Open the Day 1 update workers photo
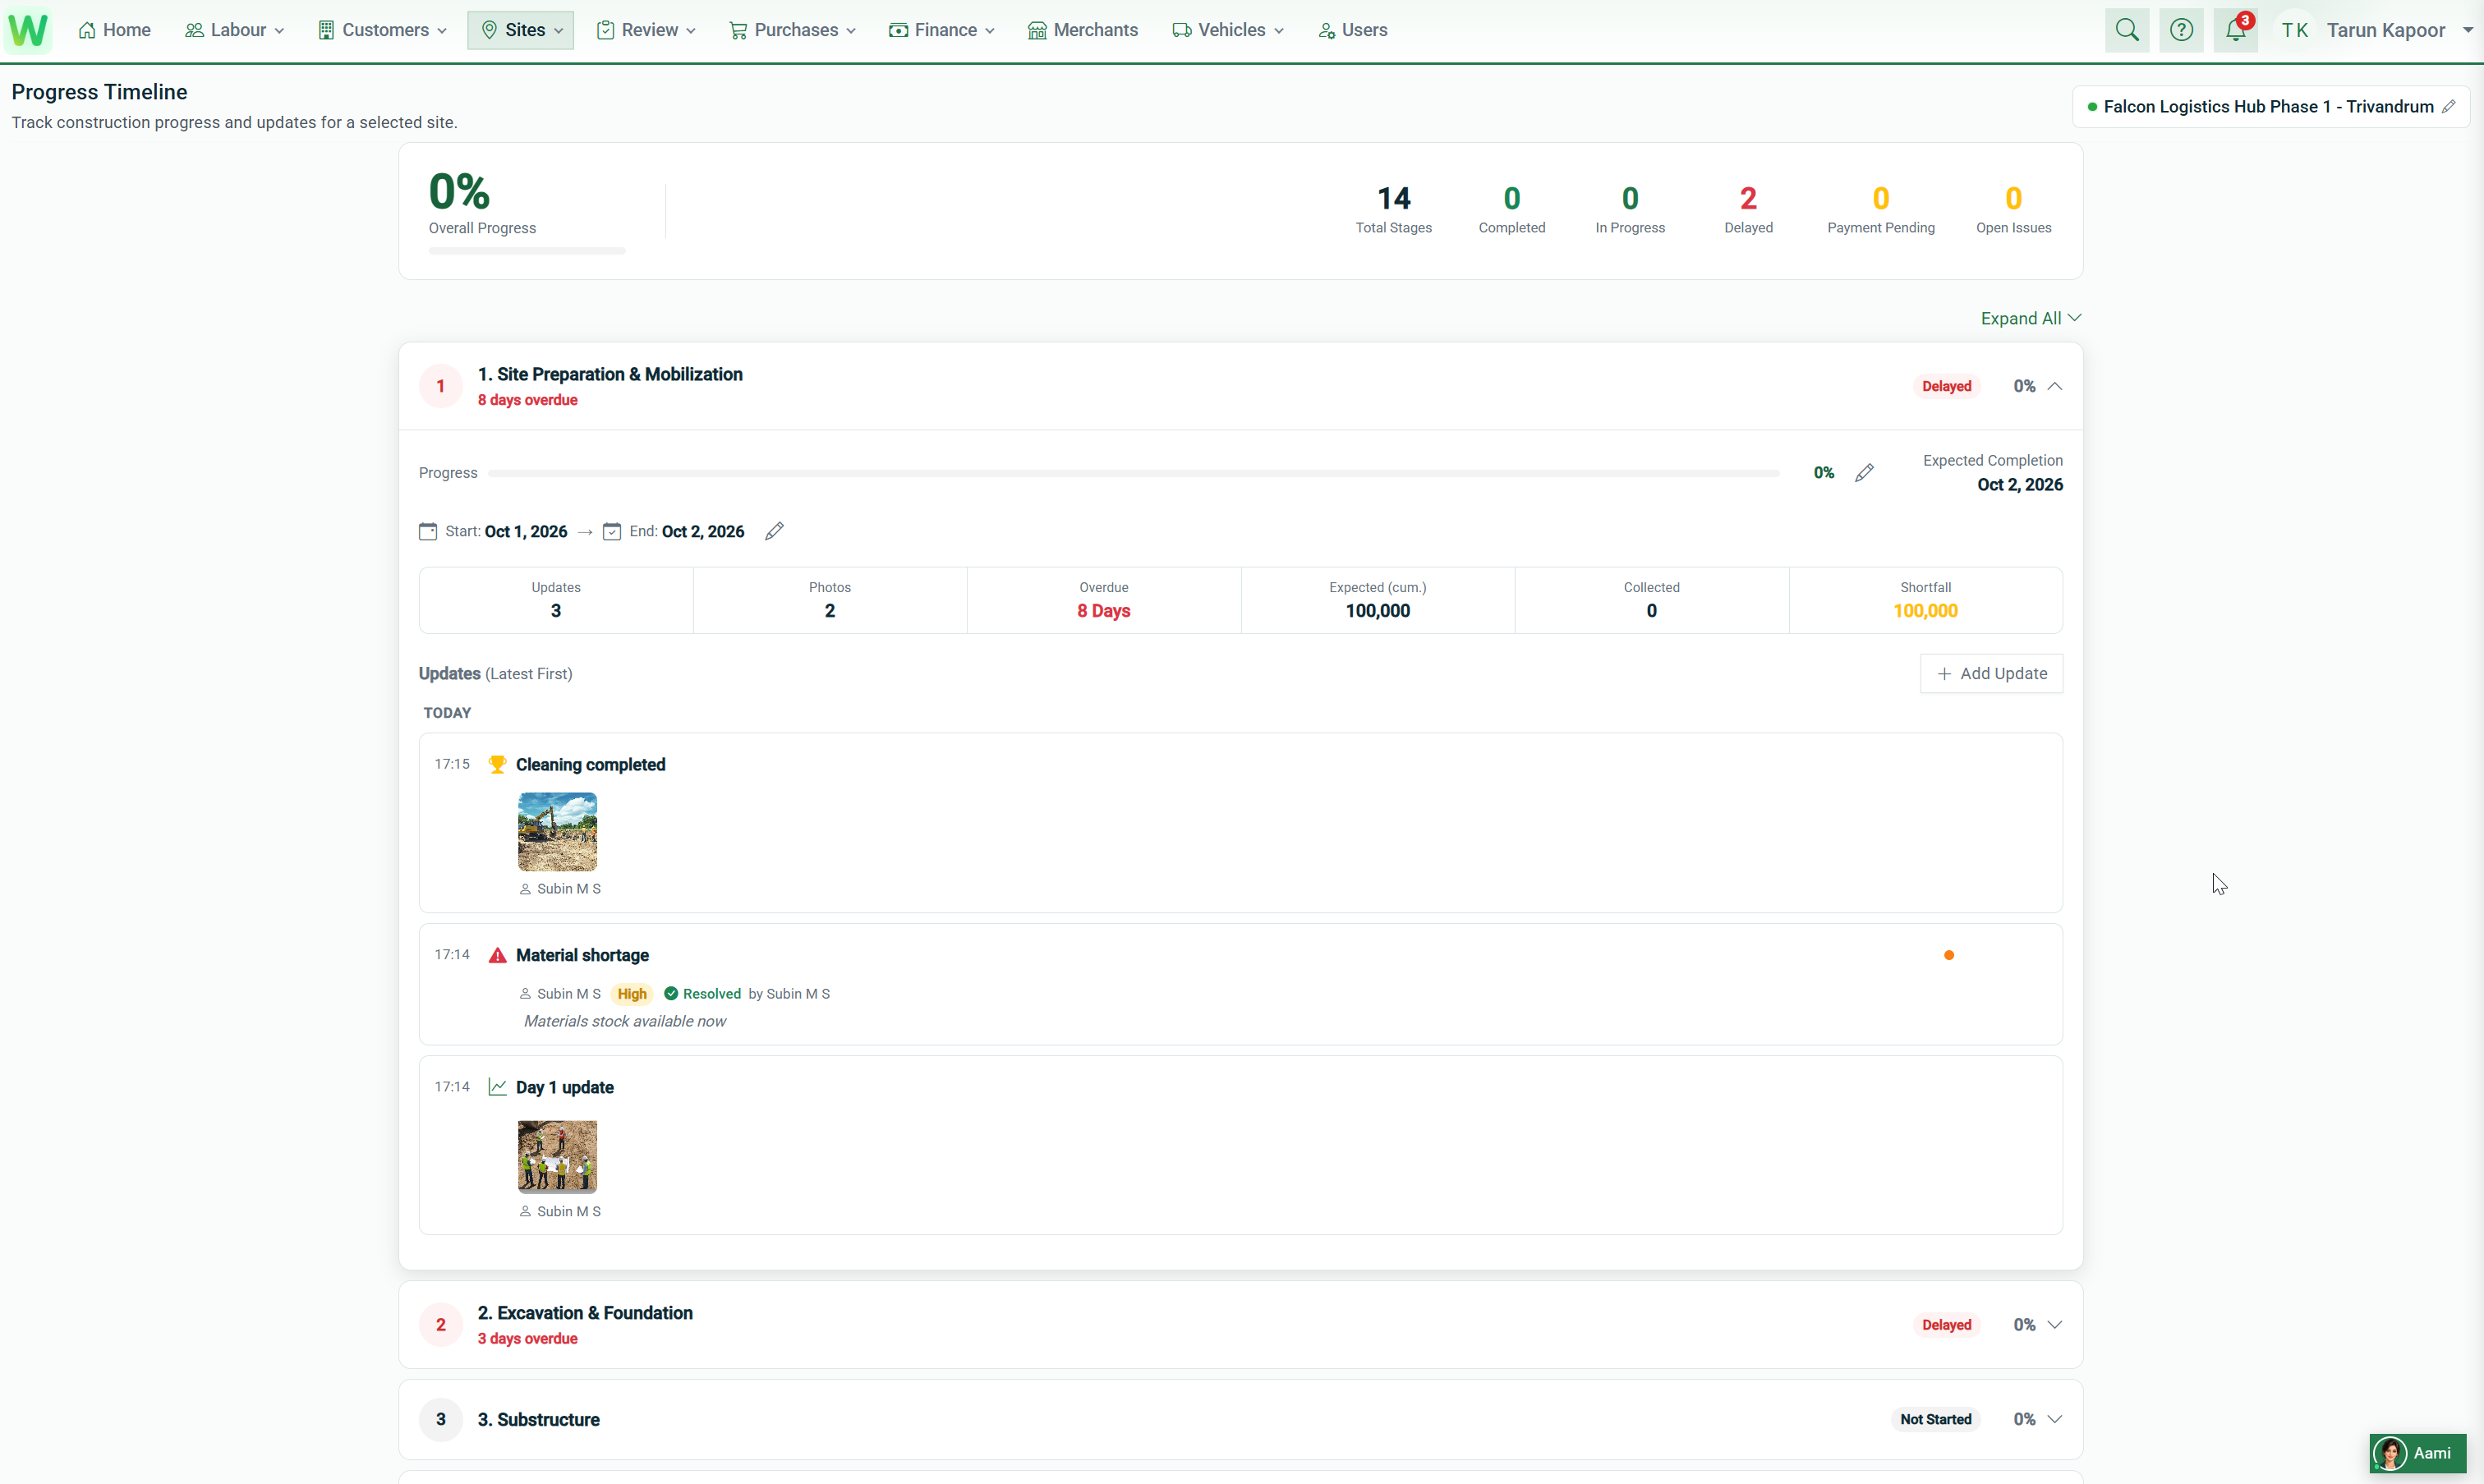This screenshot has width=2484, height=1484. [x=557, y=1157]
